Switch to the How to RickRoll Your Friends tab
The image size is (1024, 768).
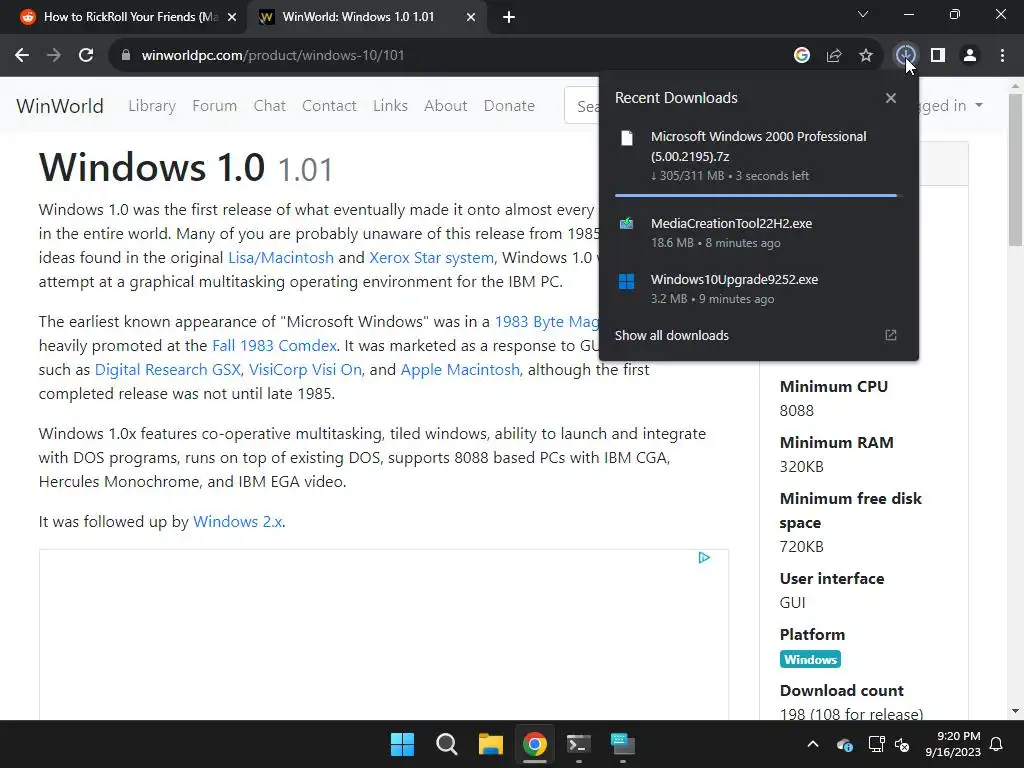click(131, 17)
